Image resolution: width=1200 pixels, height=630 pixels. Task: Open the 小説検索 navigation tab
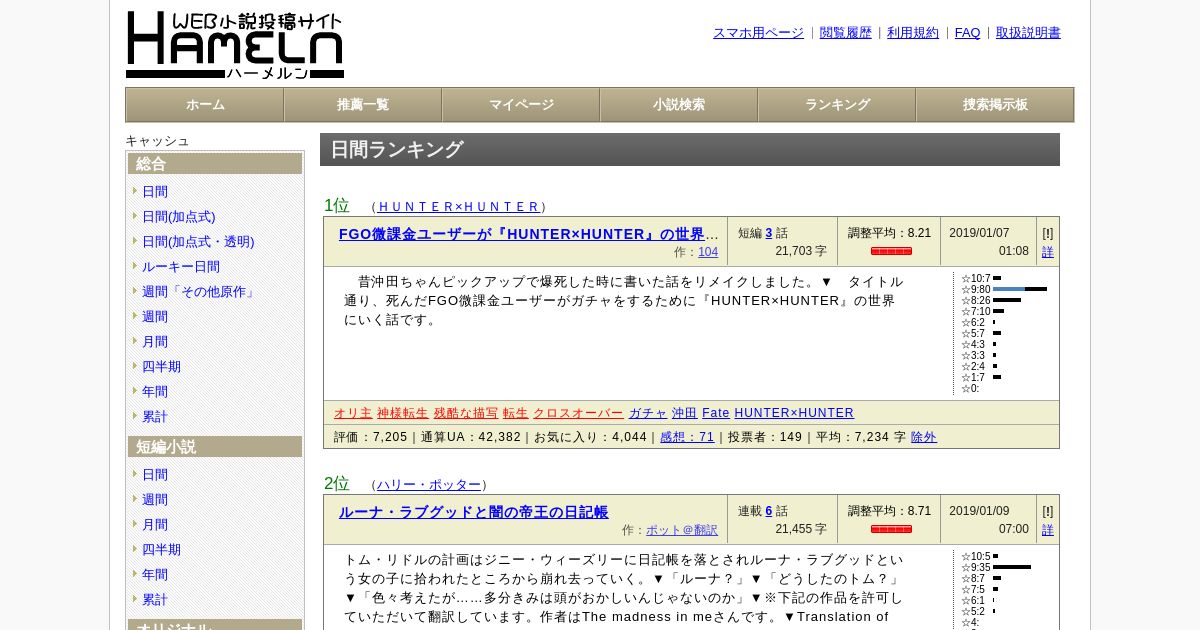pos(679,105)
